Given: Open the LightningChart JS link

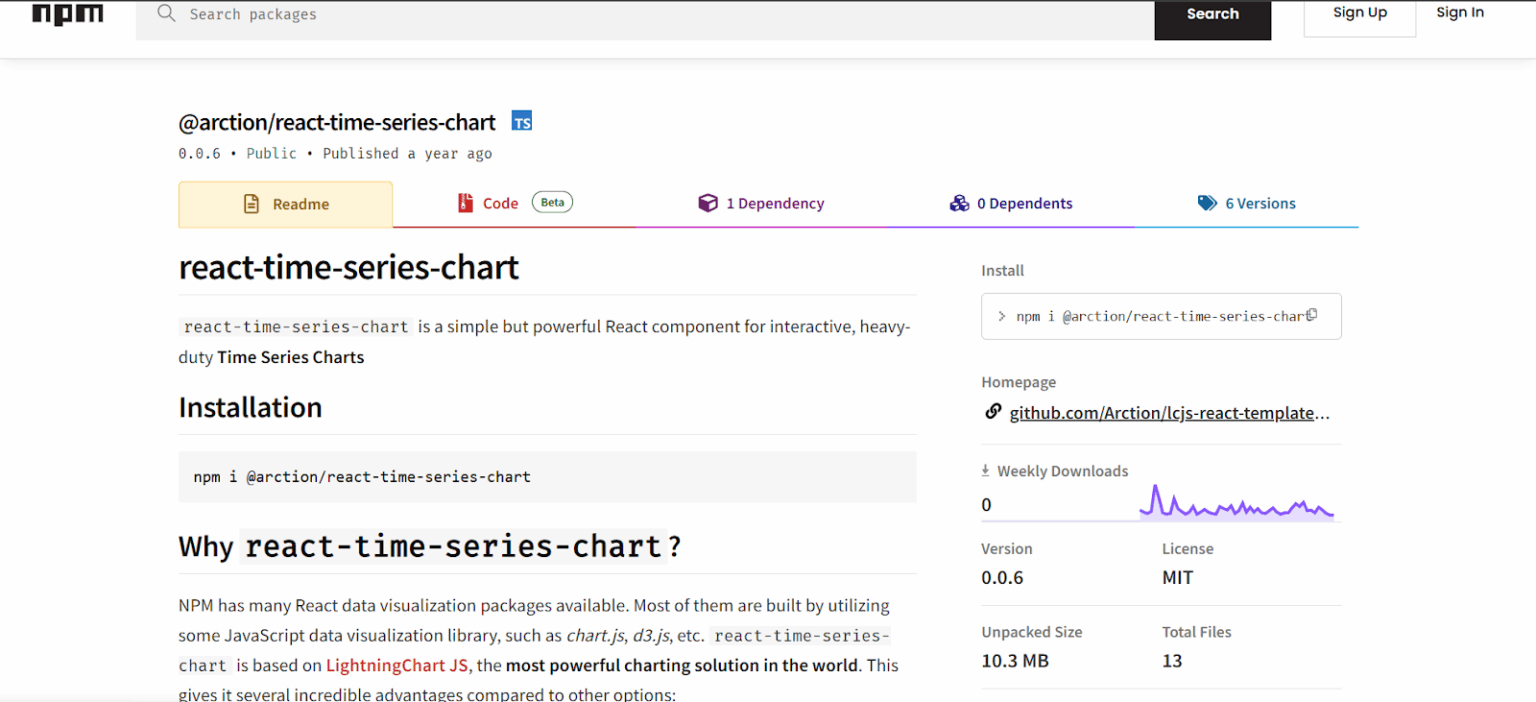Looking at the screenshot, I should (x=396, y=665).
